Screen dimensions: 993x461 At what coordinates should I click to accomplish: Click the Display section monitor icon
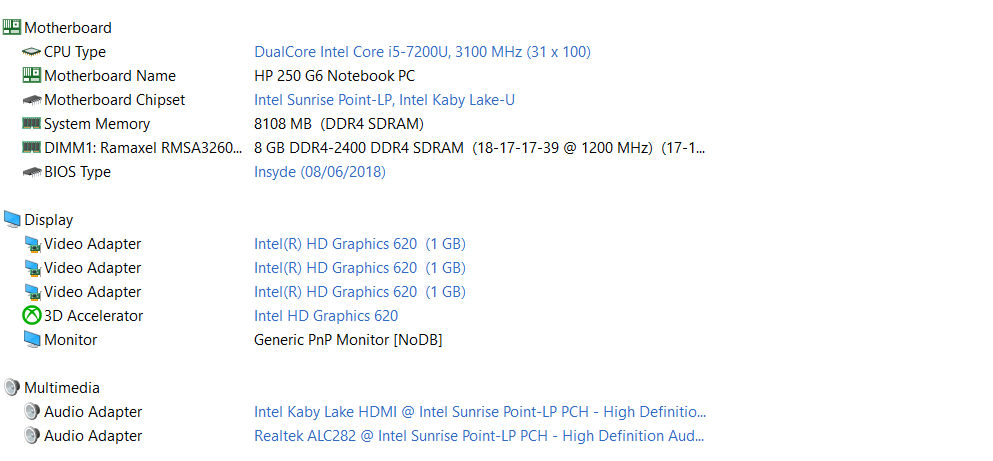[x=12, y=219]
